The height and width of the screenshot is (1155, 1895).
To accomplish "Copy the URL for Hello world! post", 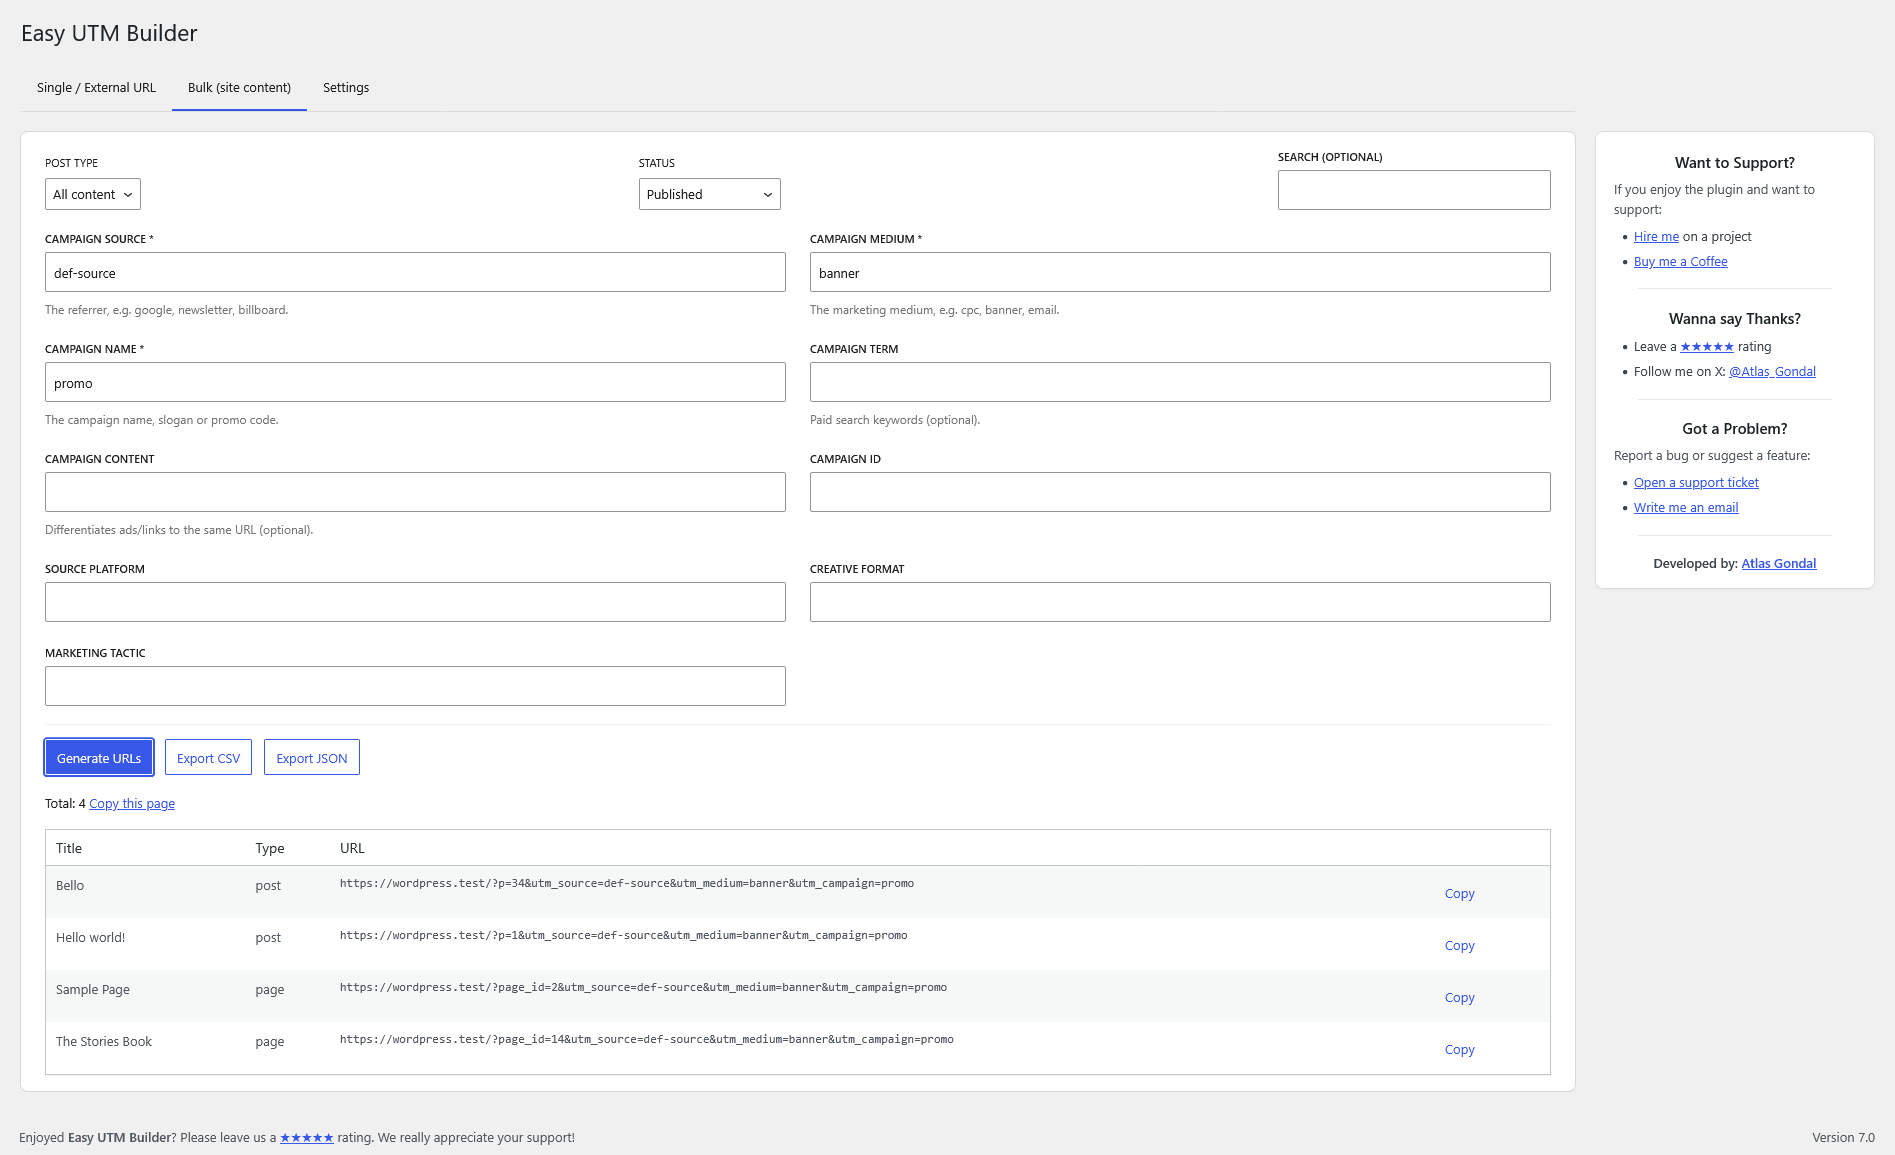I will click(x=1459, y=946).
